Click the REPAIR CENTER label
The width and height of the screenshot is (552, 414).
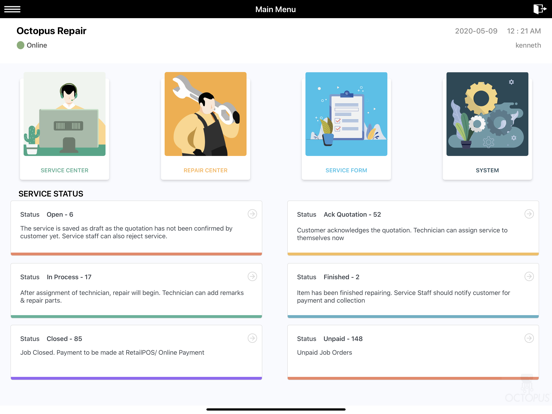coord(206,170)
